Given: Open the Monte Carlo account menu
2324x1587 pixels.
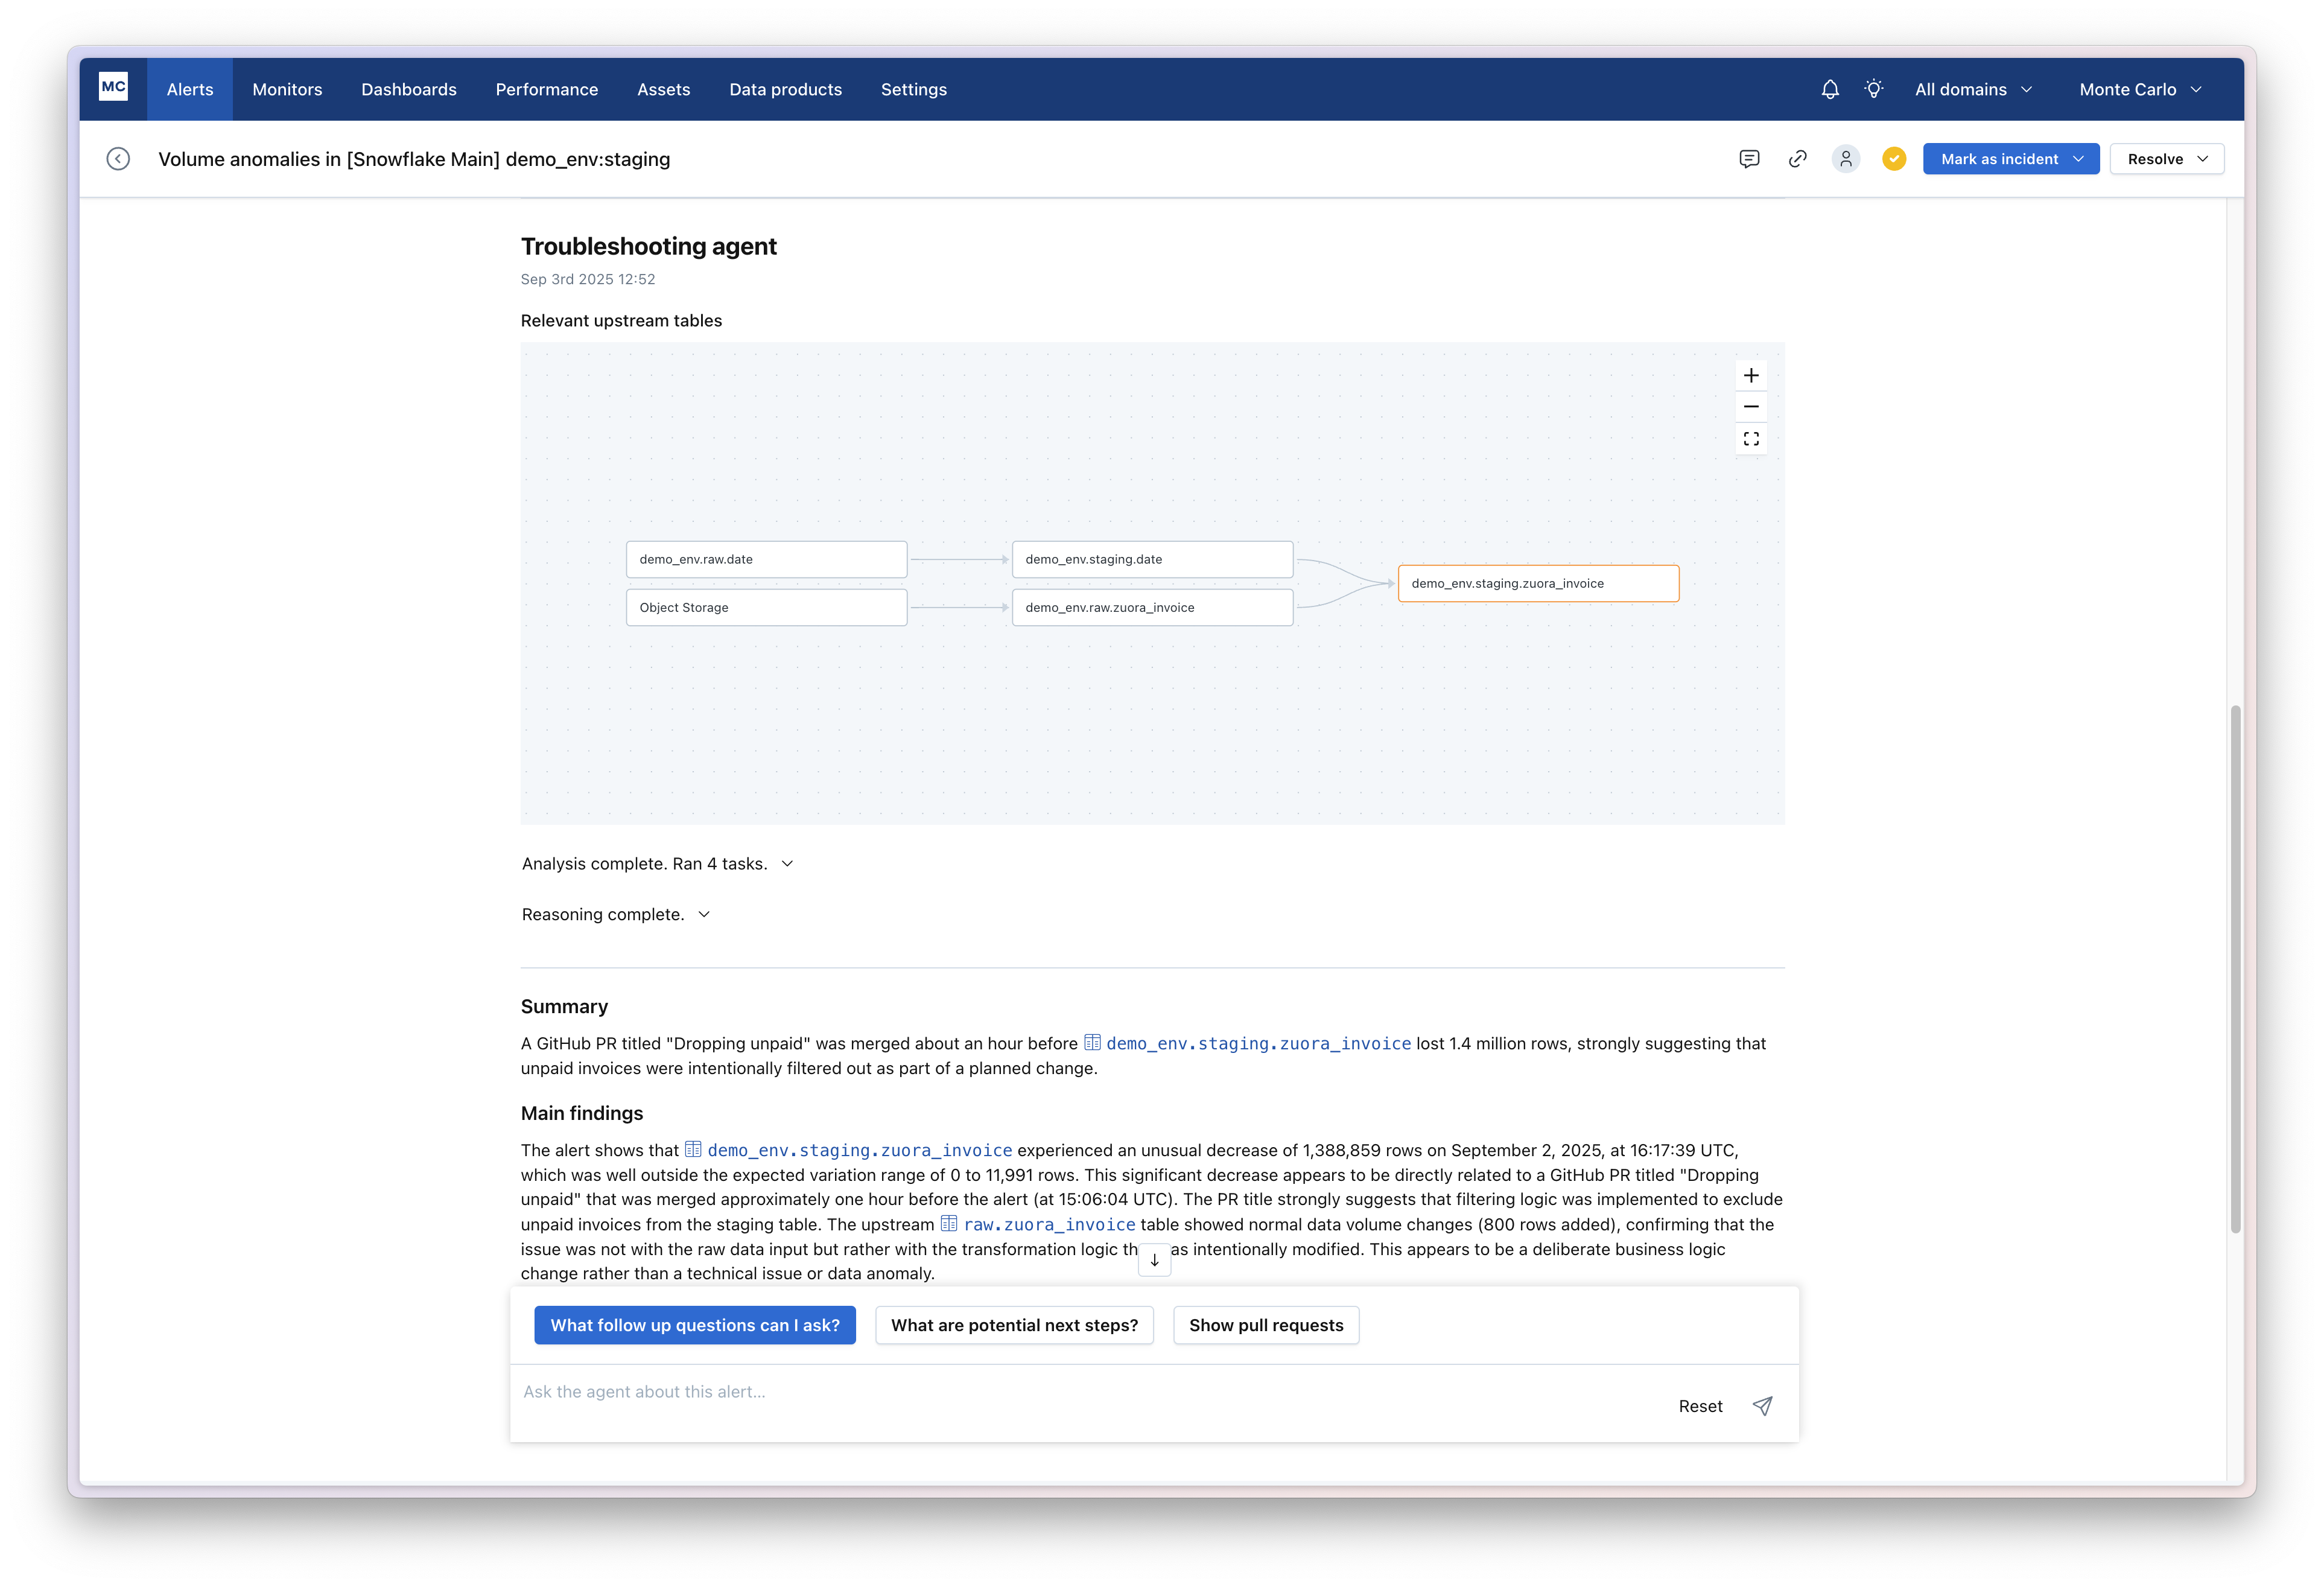Looking at the screenshot, I should [x=2140, y=89].
